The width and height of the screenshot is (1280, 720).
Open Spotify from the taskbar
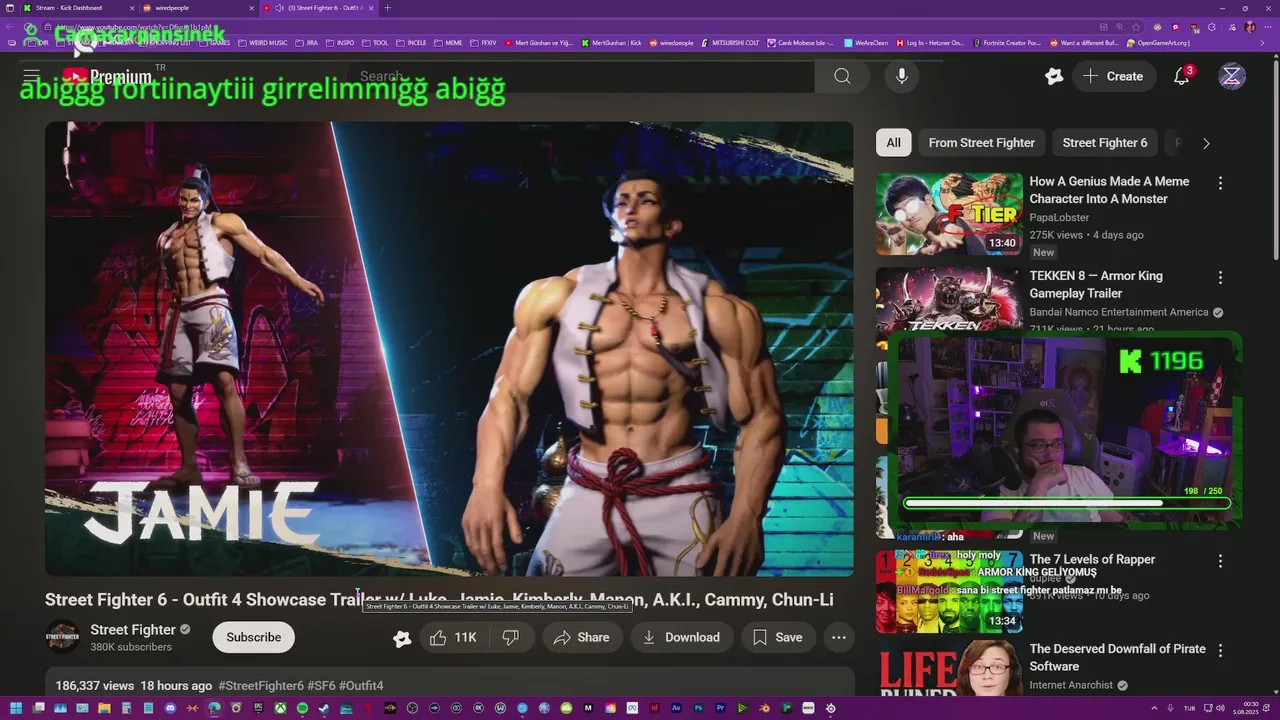(302, 708)
